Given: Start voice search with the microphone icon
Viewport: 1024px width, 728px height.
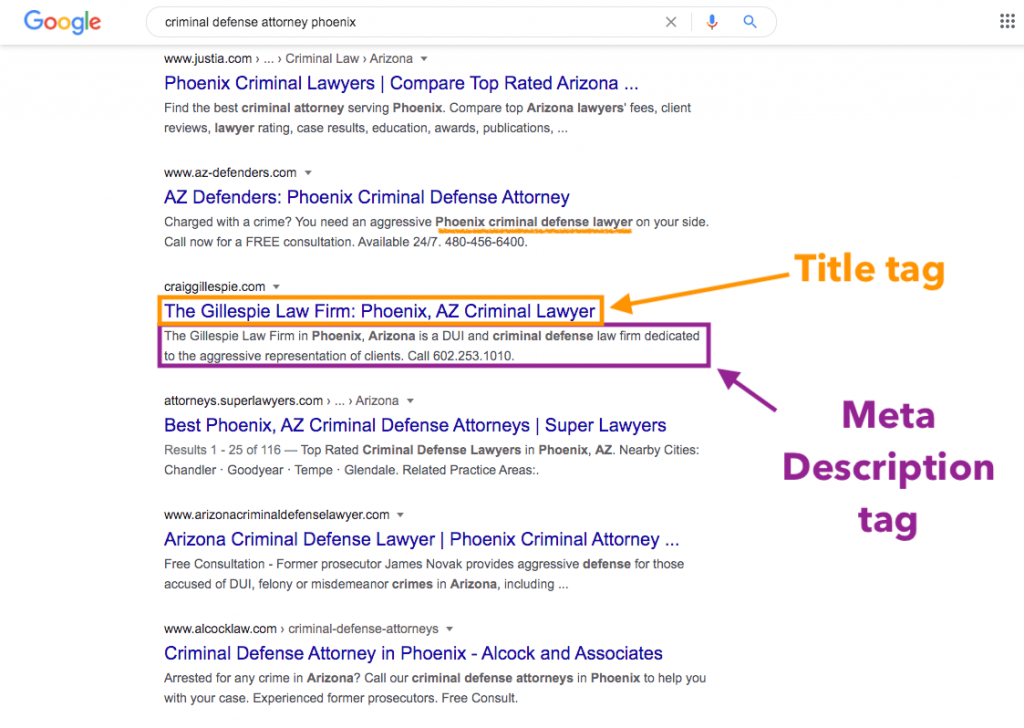Looking at the screenshot, I should click(712, 22).
